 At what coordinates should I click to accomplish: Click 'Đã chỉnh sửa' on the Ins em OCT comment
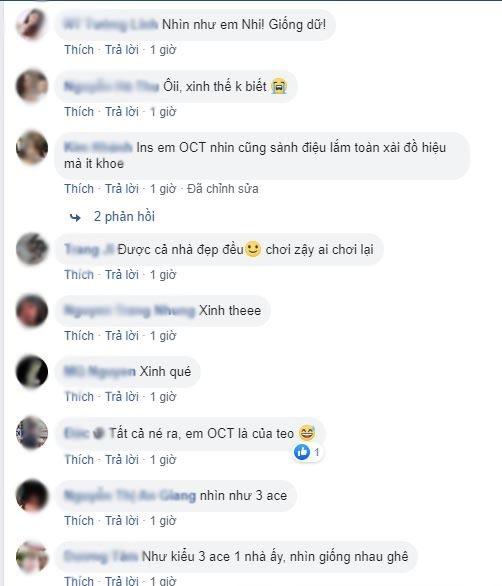(x=222, y=189)
